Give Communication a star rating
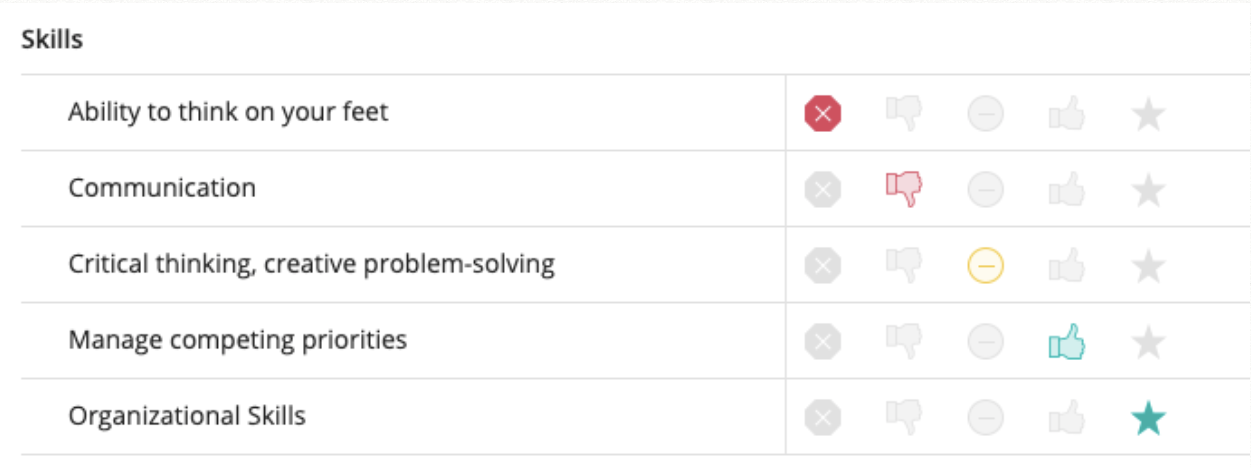 point(1148,190)
